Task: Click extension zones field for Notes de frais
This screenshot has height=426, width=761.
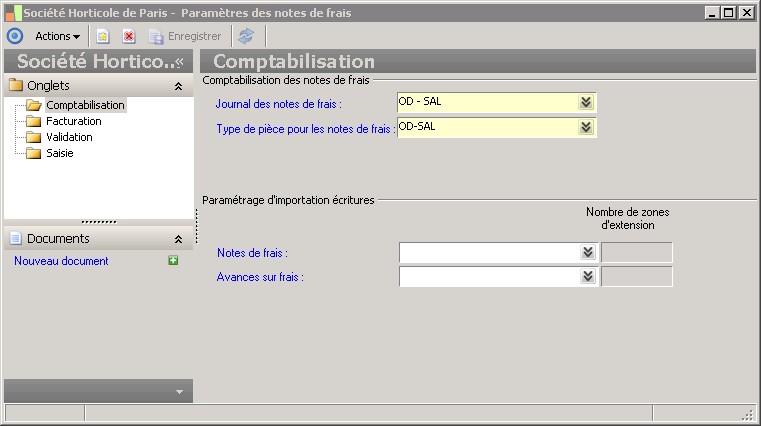Action: [637, 252]
